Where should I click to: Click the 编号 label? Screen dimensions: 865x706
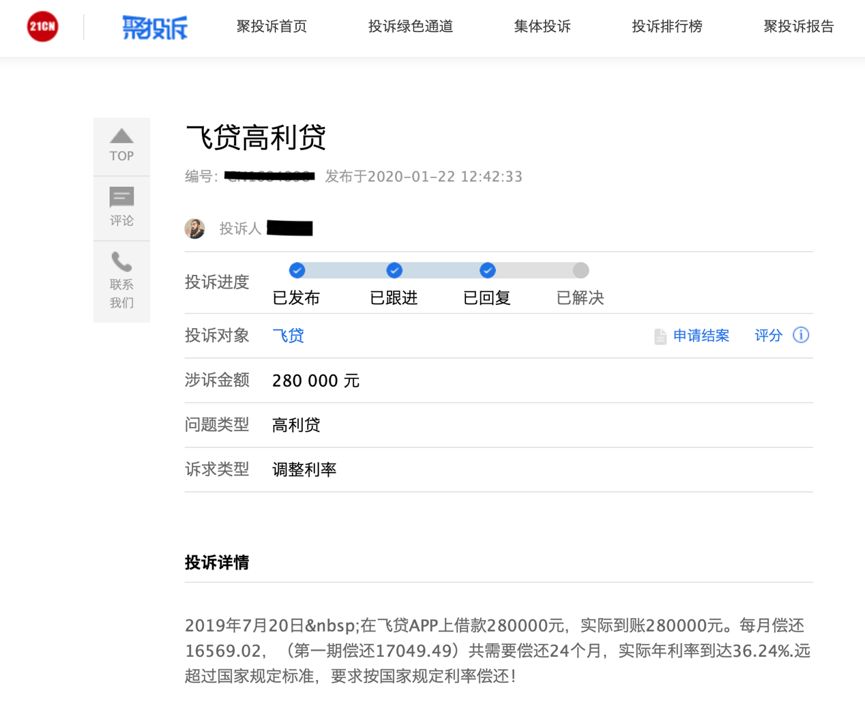click(201, 176)
